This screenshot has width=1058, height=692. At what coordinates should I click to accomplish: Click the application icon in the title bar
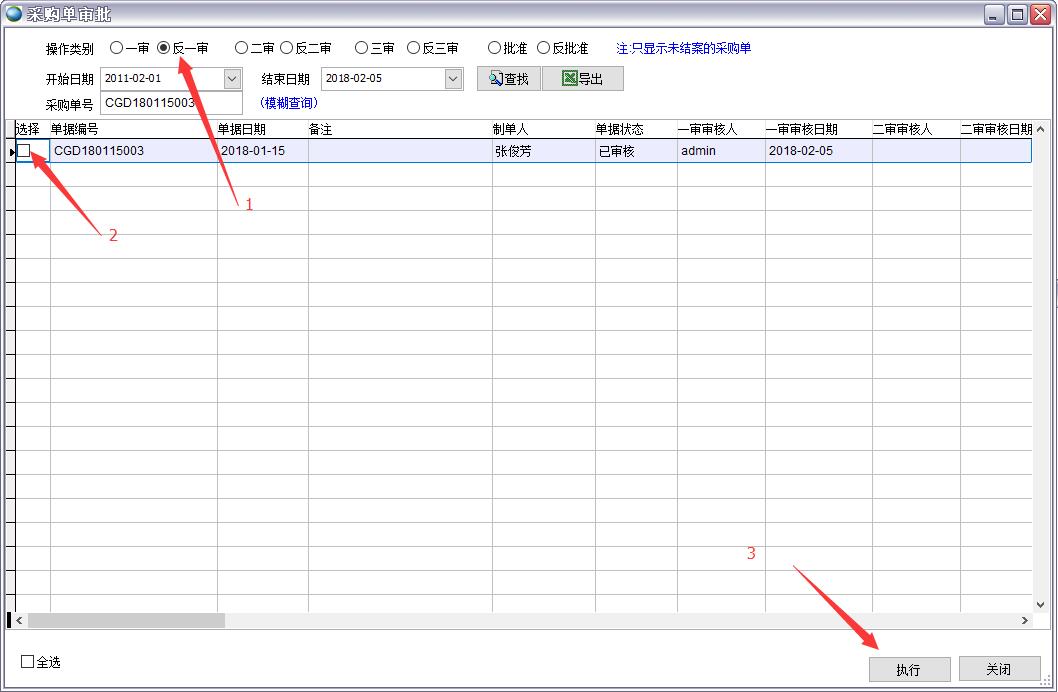pos(12,13)
